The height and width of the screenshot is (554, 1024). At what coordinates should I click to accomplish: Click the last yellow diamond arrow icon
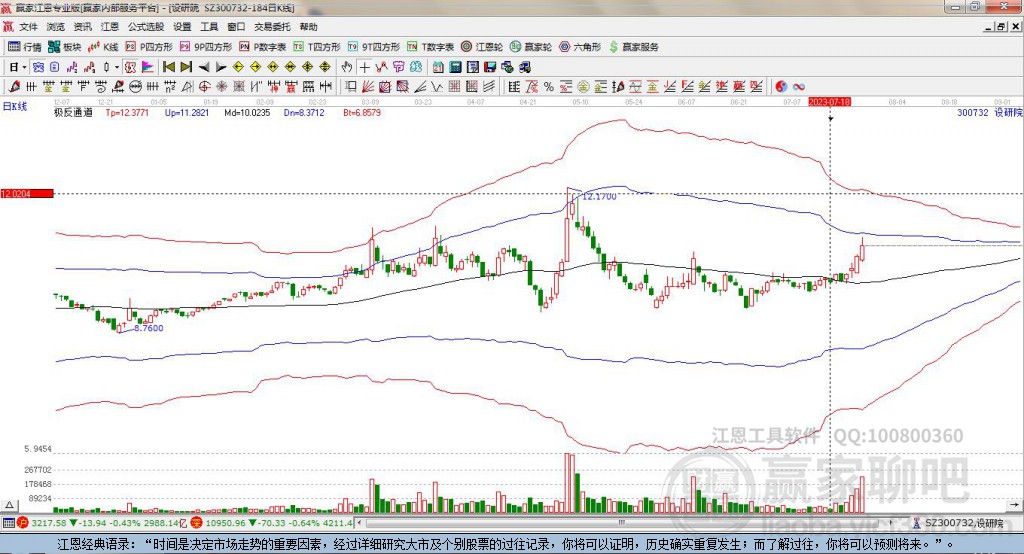(325, 67)
